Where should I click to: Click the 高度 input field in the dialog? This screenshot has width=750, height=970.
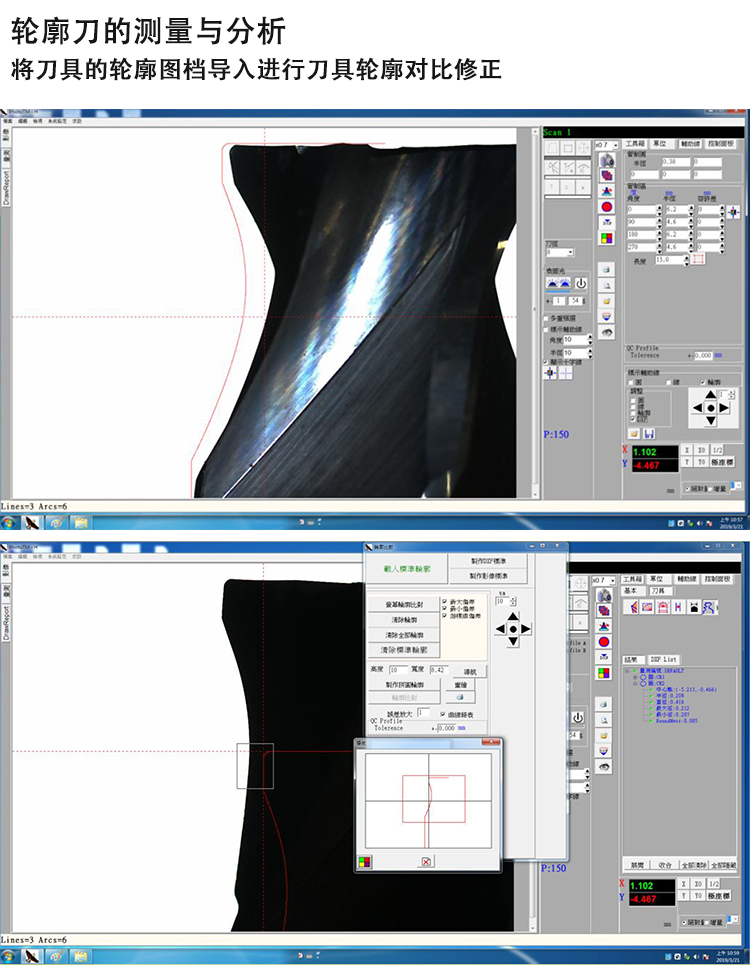395,669
